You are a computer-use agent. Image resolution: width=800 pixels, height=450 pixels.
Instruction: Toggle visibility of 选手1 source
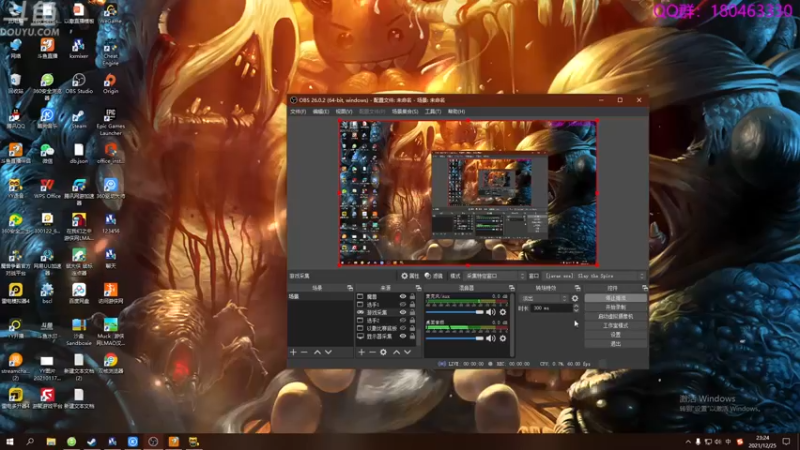pyautogui.click(x=403, y=305)
